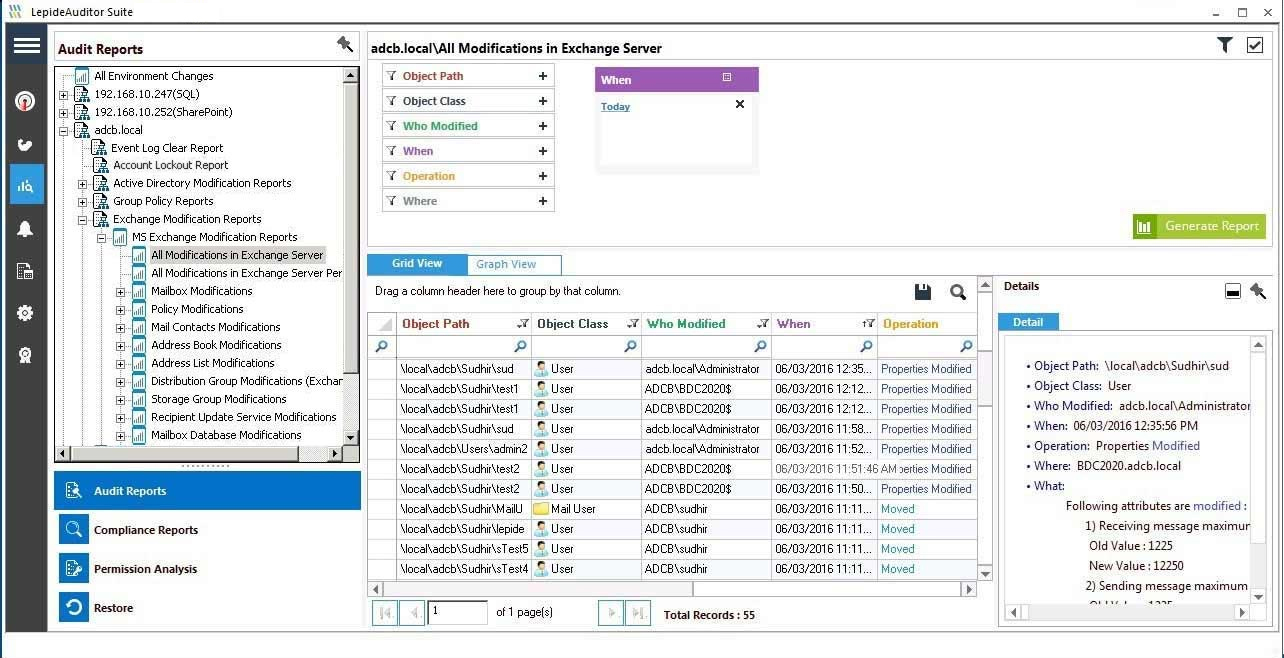Expand the 192.168.10.247(SQL) tree node
The height and width of the screenshot is (658, 1284).
tap(63, 95)
